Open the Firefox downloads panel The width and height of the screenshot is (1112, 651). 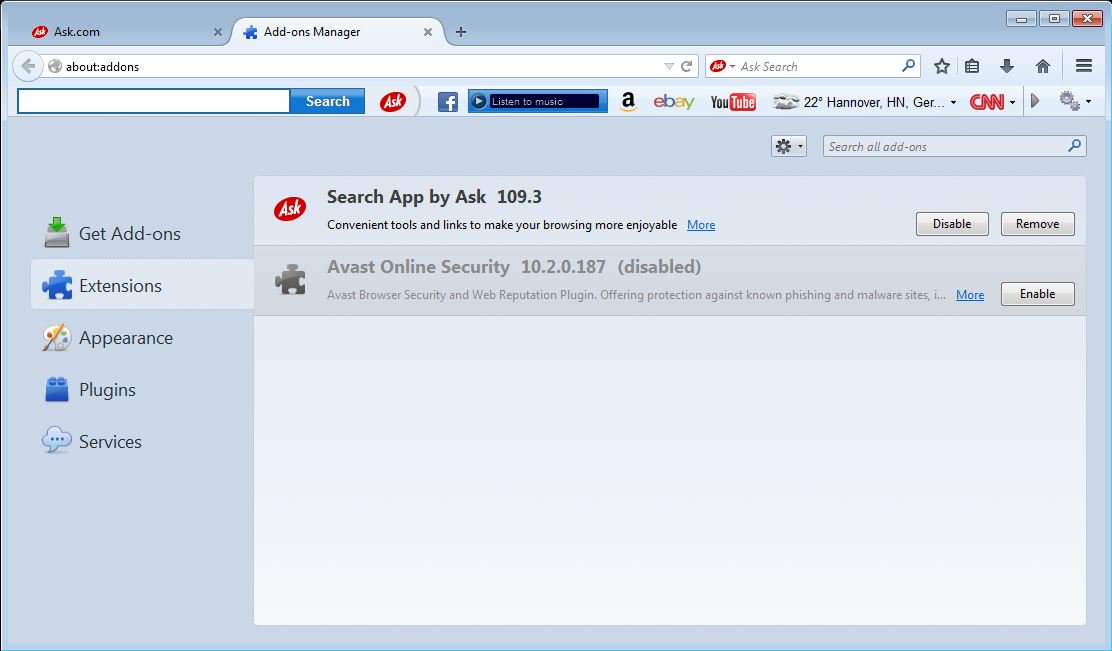[1007, 65]
